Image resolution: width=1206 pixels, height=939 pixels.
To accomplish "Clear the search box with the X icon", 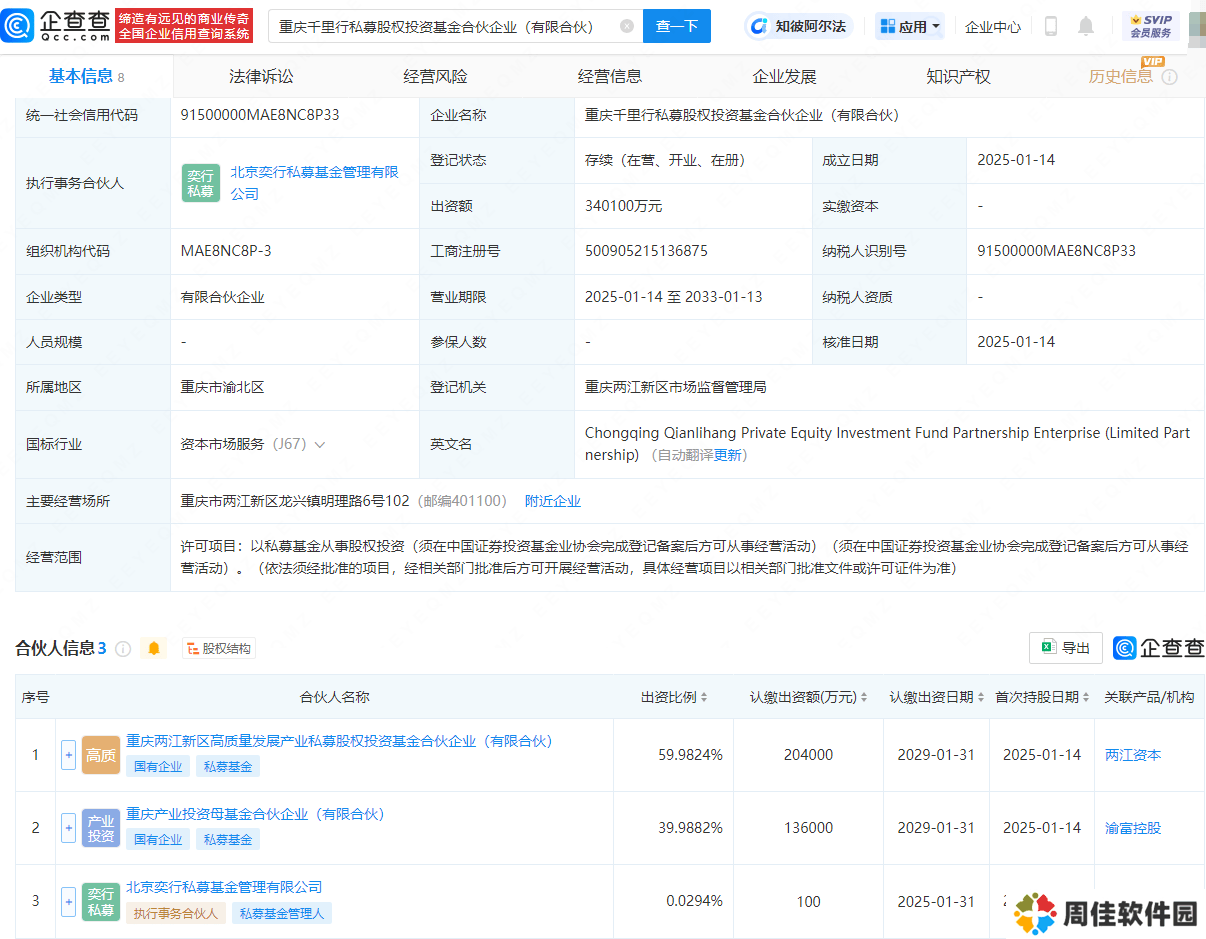I will (x=627, y=26).
